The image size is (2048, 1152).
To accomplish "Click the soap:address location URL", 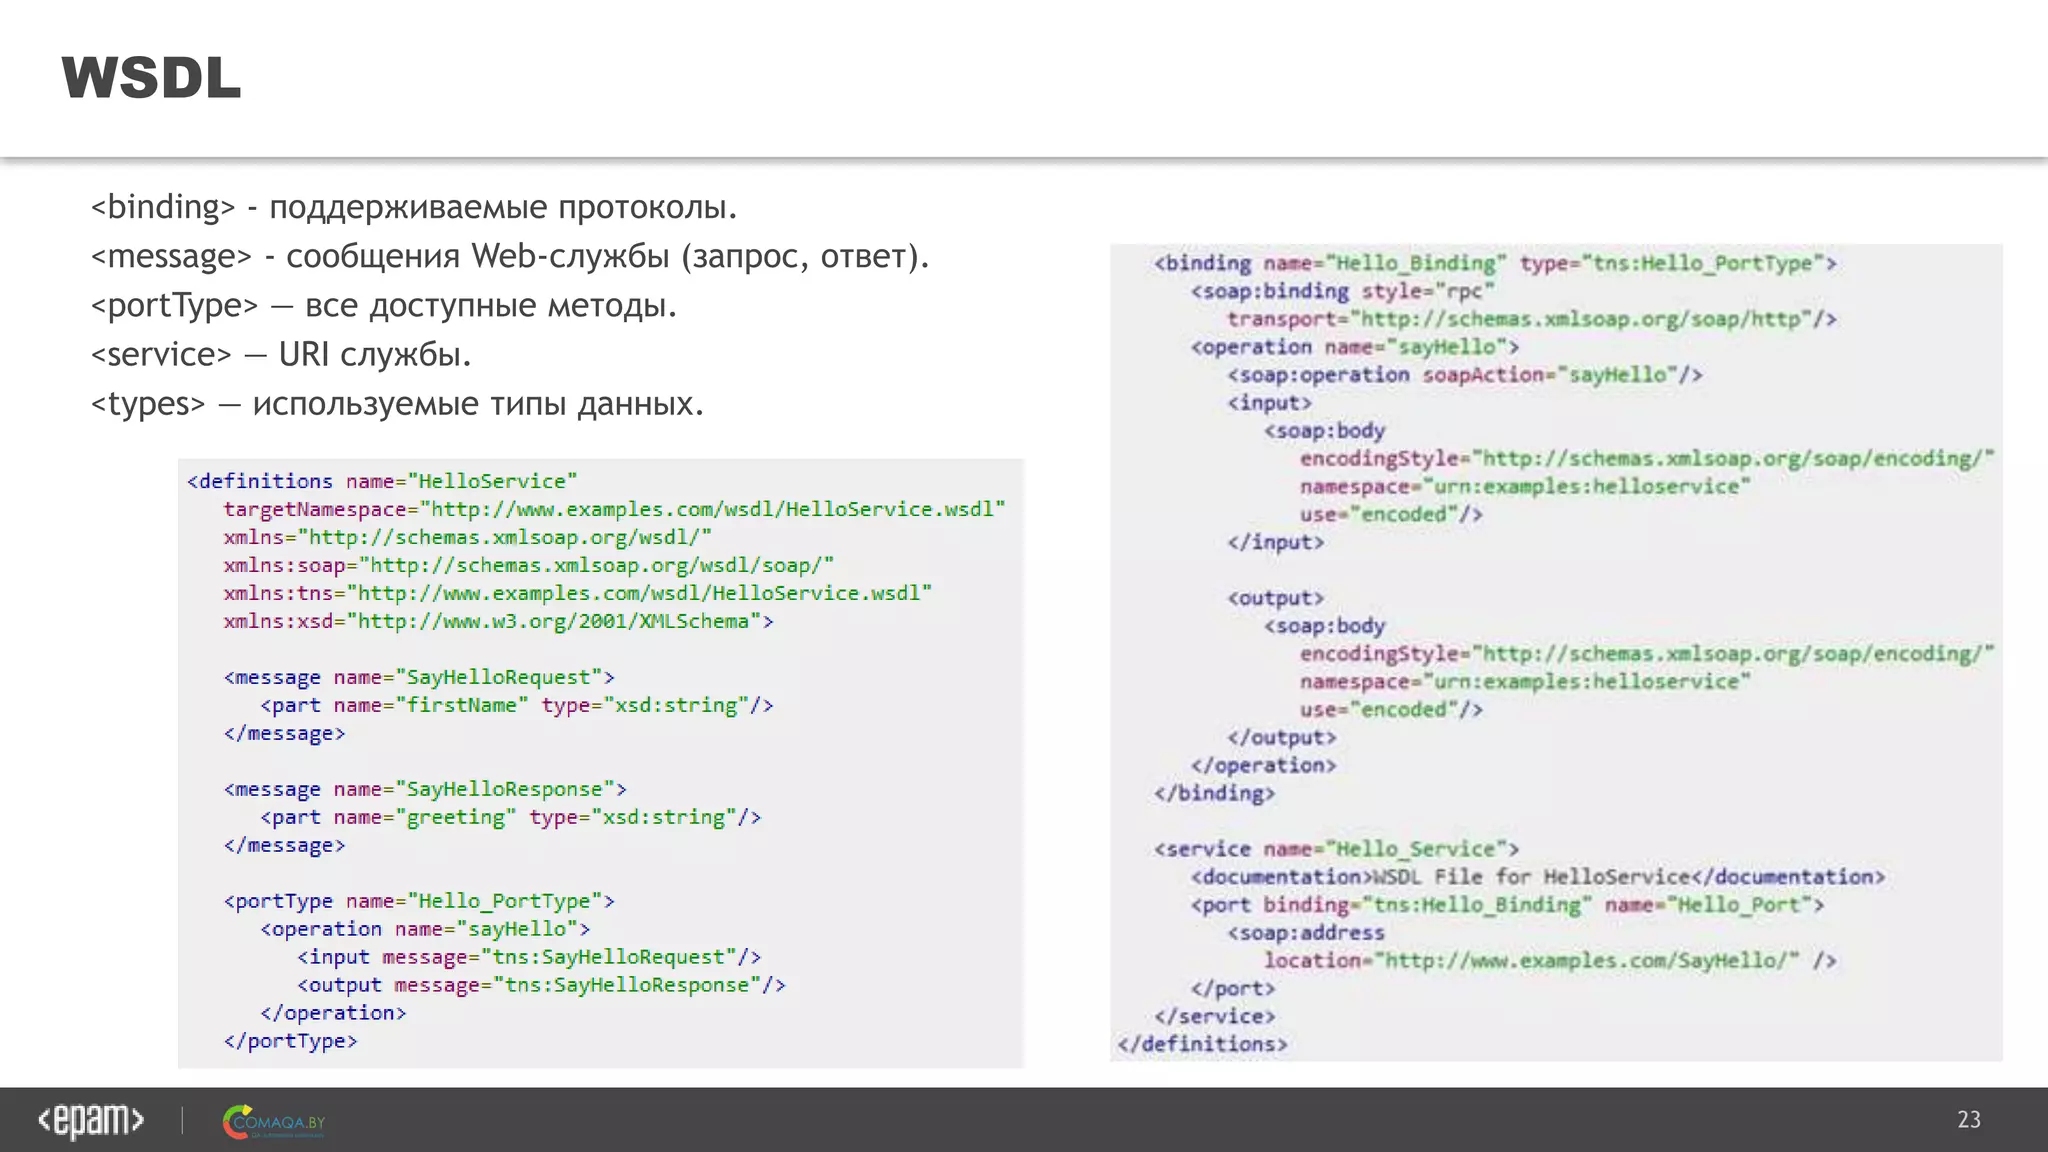I will [x=1586, y=961].
